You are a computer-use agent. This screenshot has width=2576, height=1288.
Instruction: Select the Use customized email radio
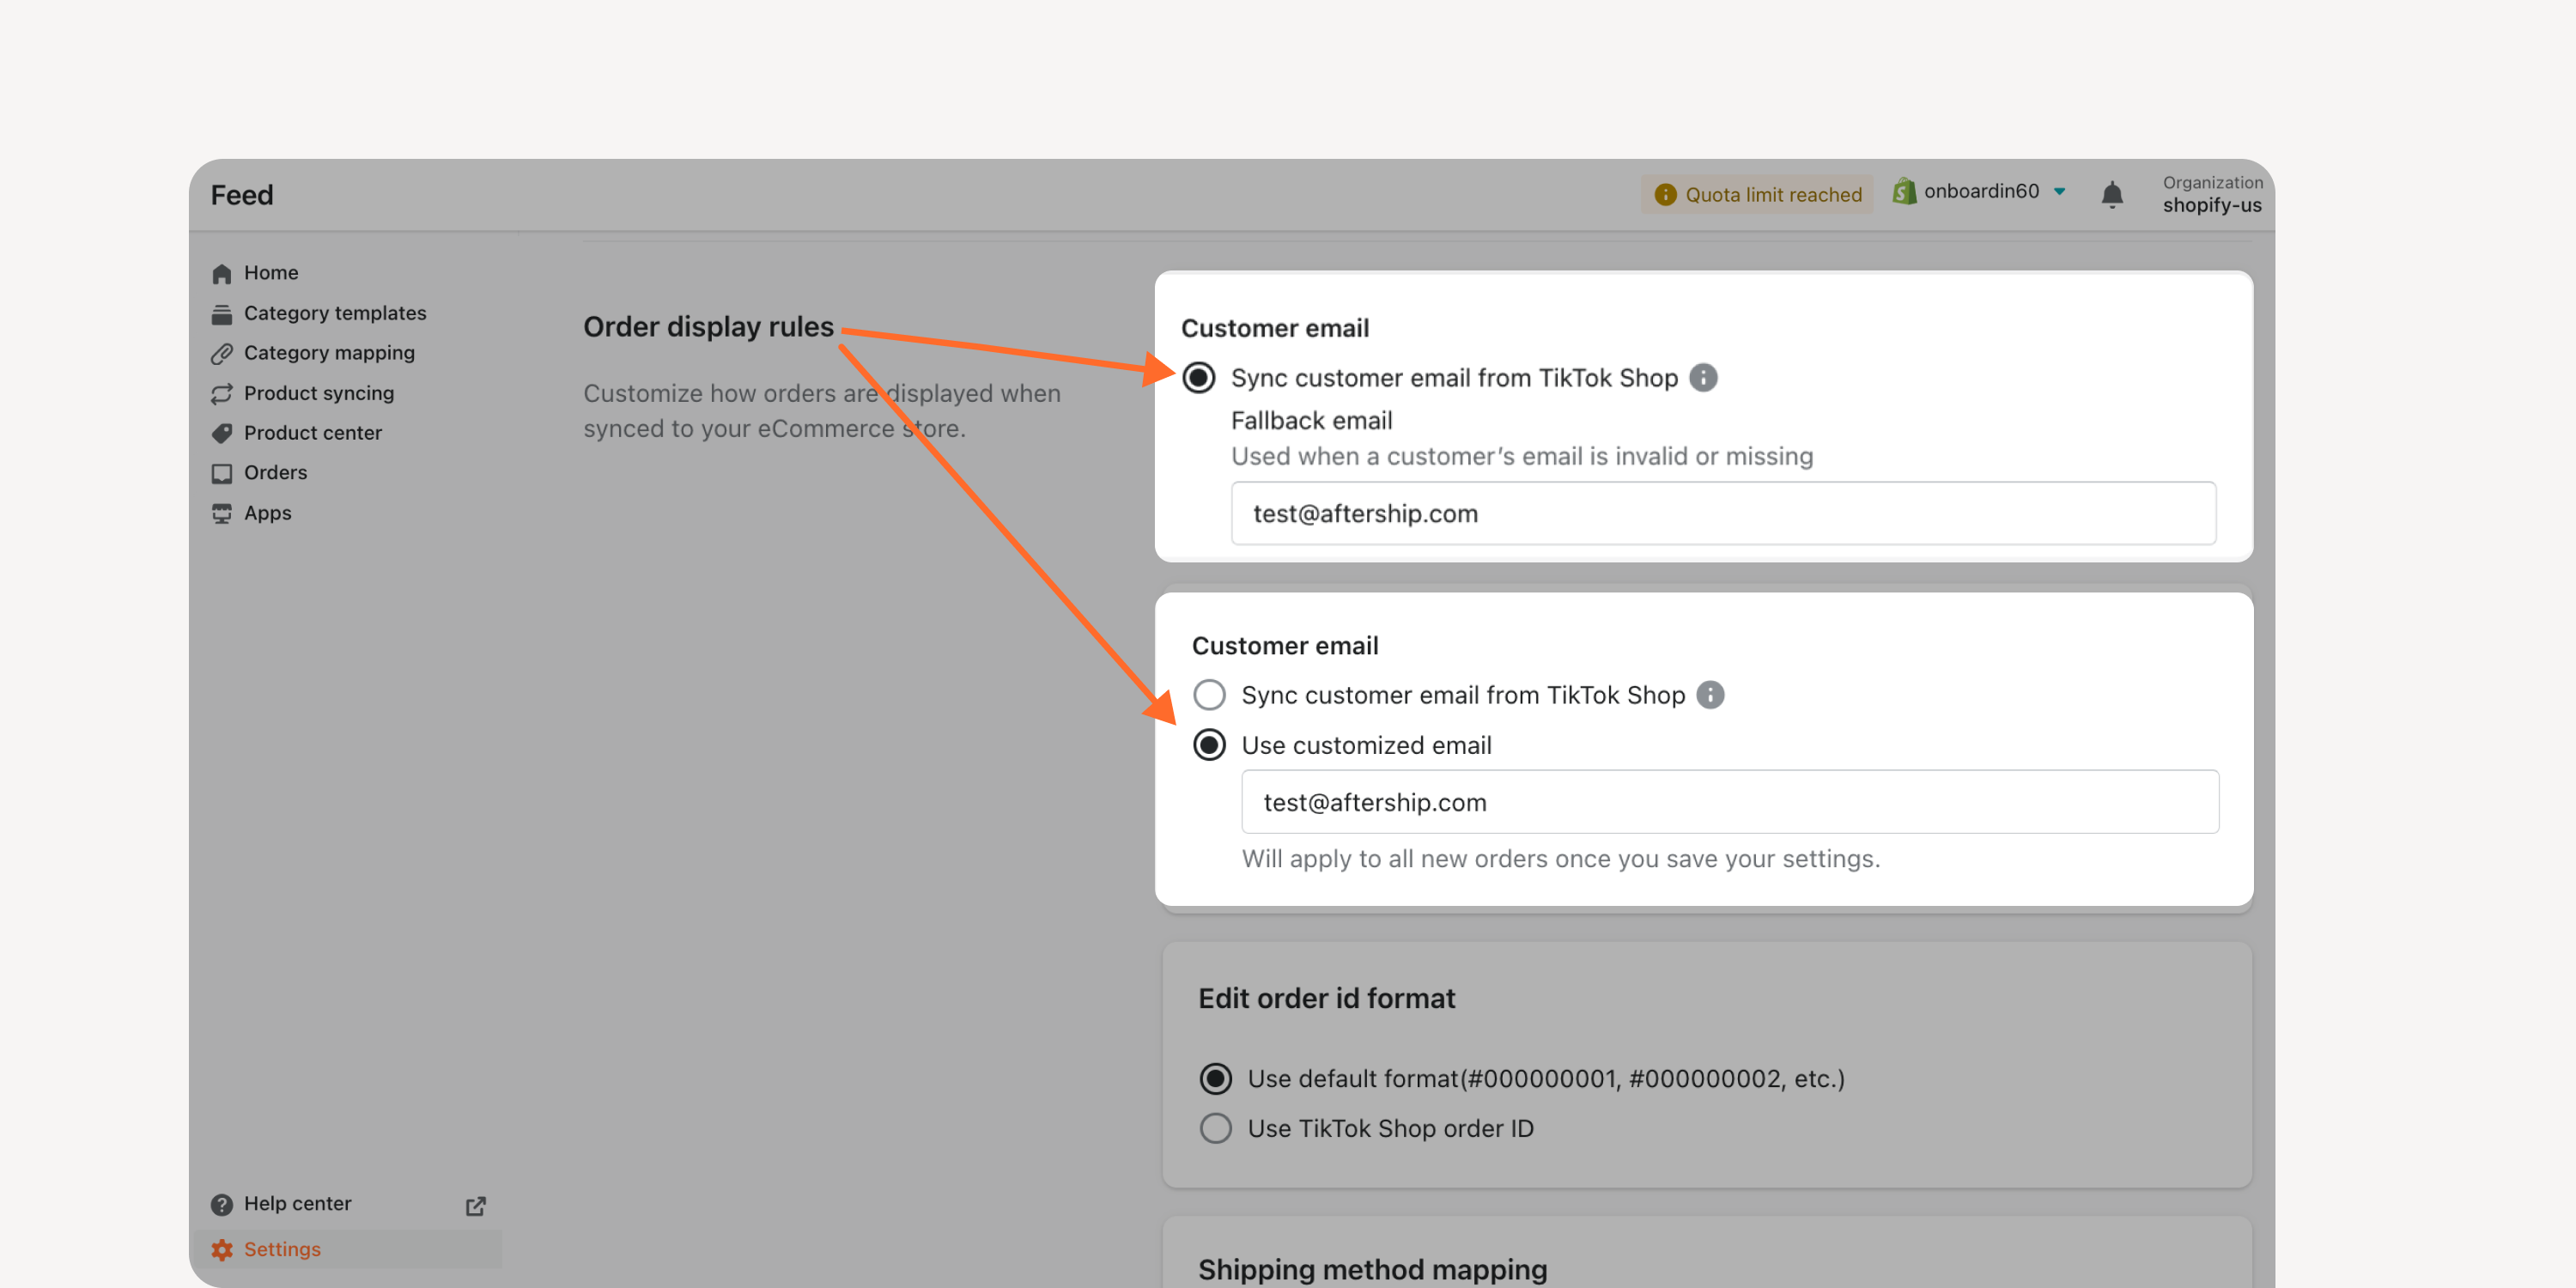coord(1209,745)
